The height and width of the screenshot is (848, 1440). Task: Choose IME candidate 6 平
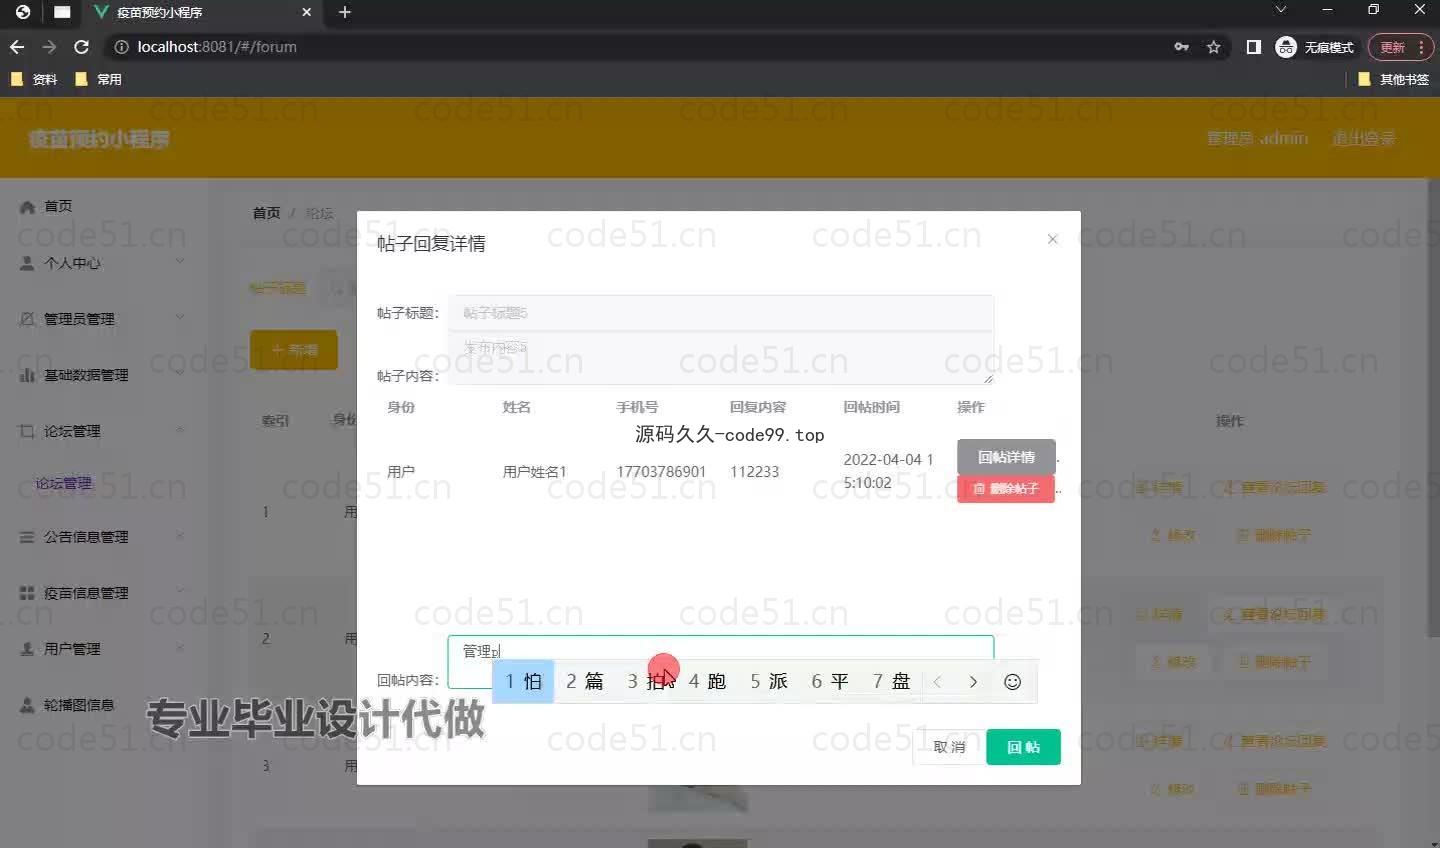(830, 682)
